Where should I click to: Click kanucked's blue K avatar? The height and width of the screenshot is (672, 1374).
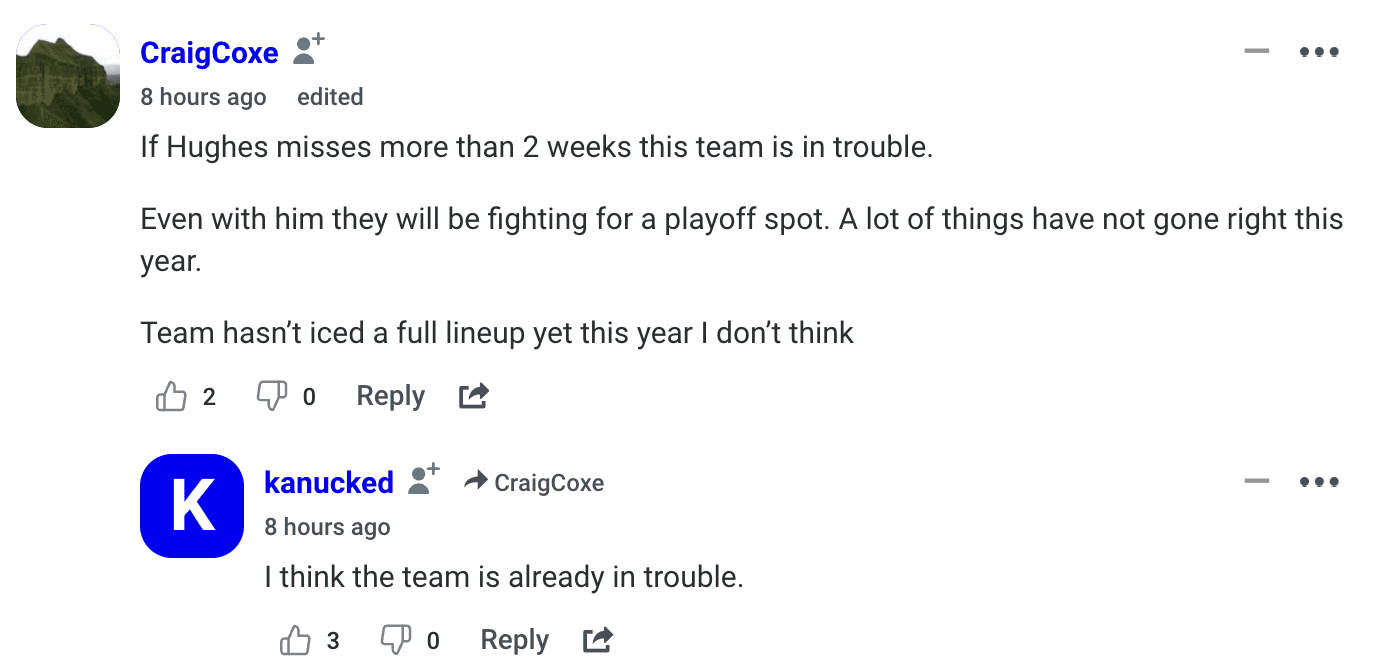click(192, 506)
